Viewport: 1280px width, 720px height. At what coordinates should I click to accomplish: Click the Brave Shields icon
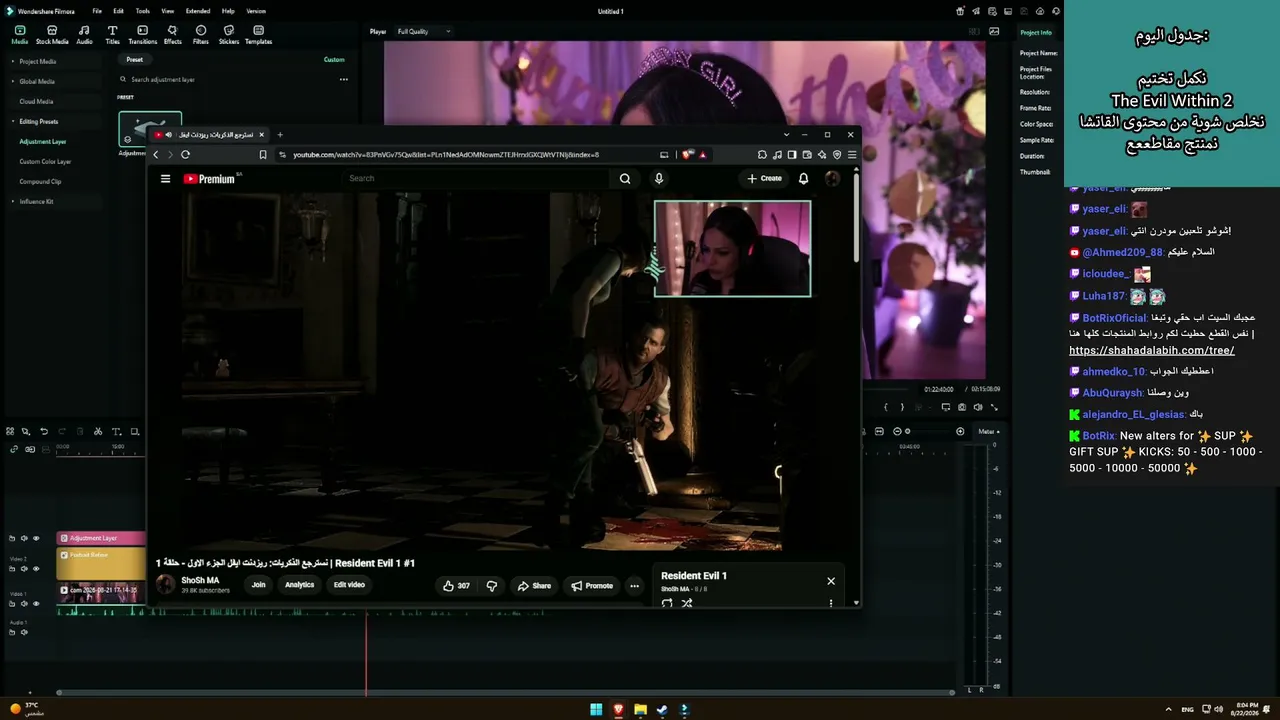point(687,155)
